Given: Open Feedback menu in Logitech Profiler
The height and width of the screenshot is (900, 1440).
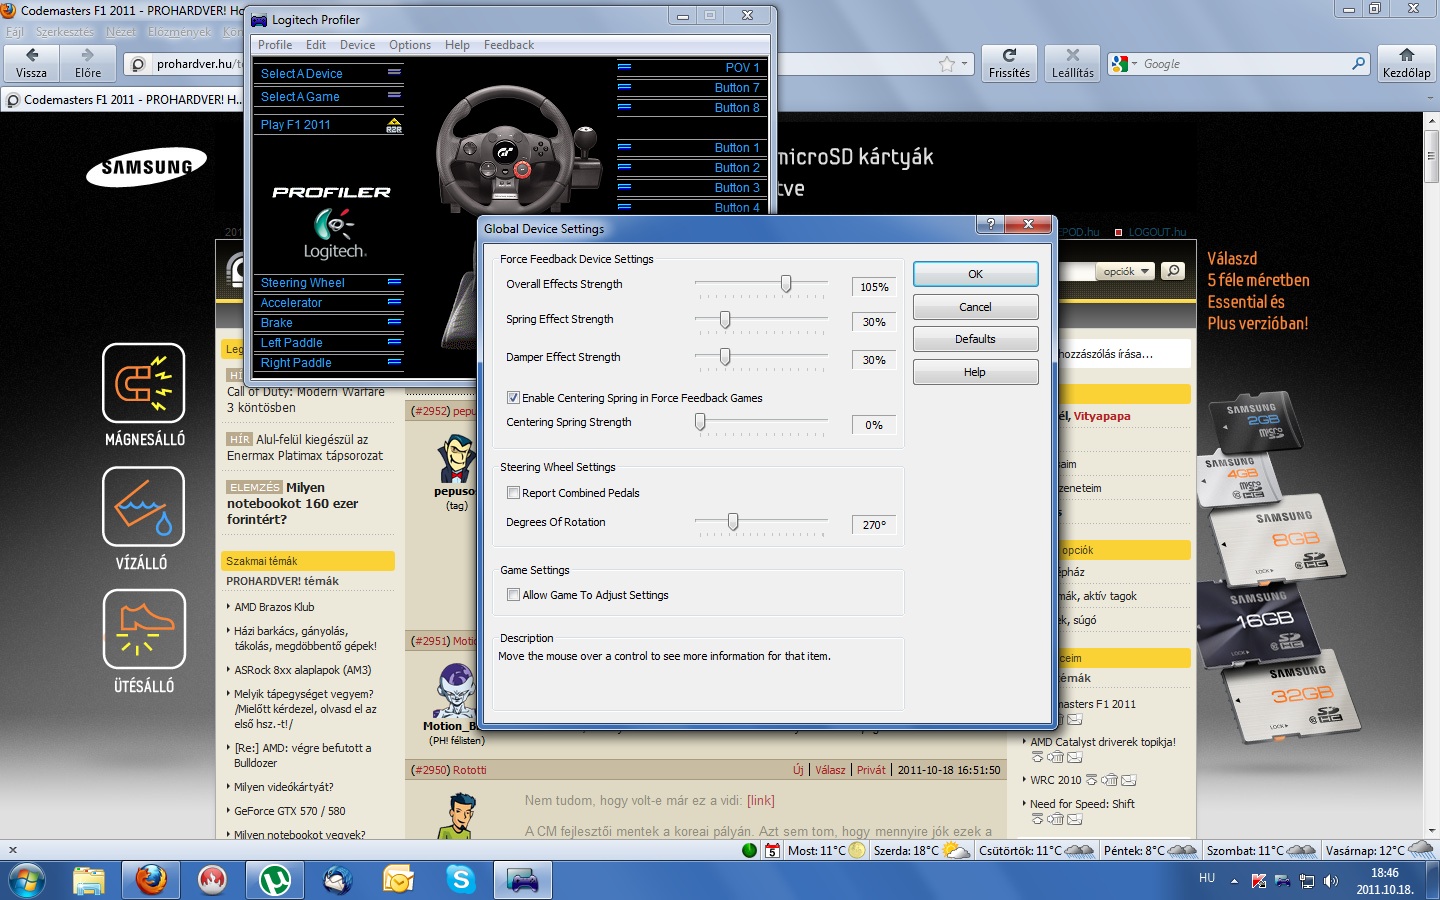Looking at the screenshot, I should click(509, 45).
